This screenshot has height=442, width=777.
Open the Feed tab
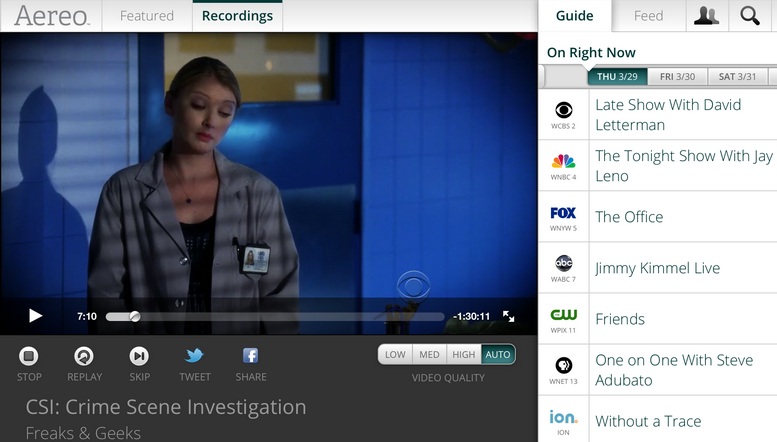[648, 16]
